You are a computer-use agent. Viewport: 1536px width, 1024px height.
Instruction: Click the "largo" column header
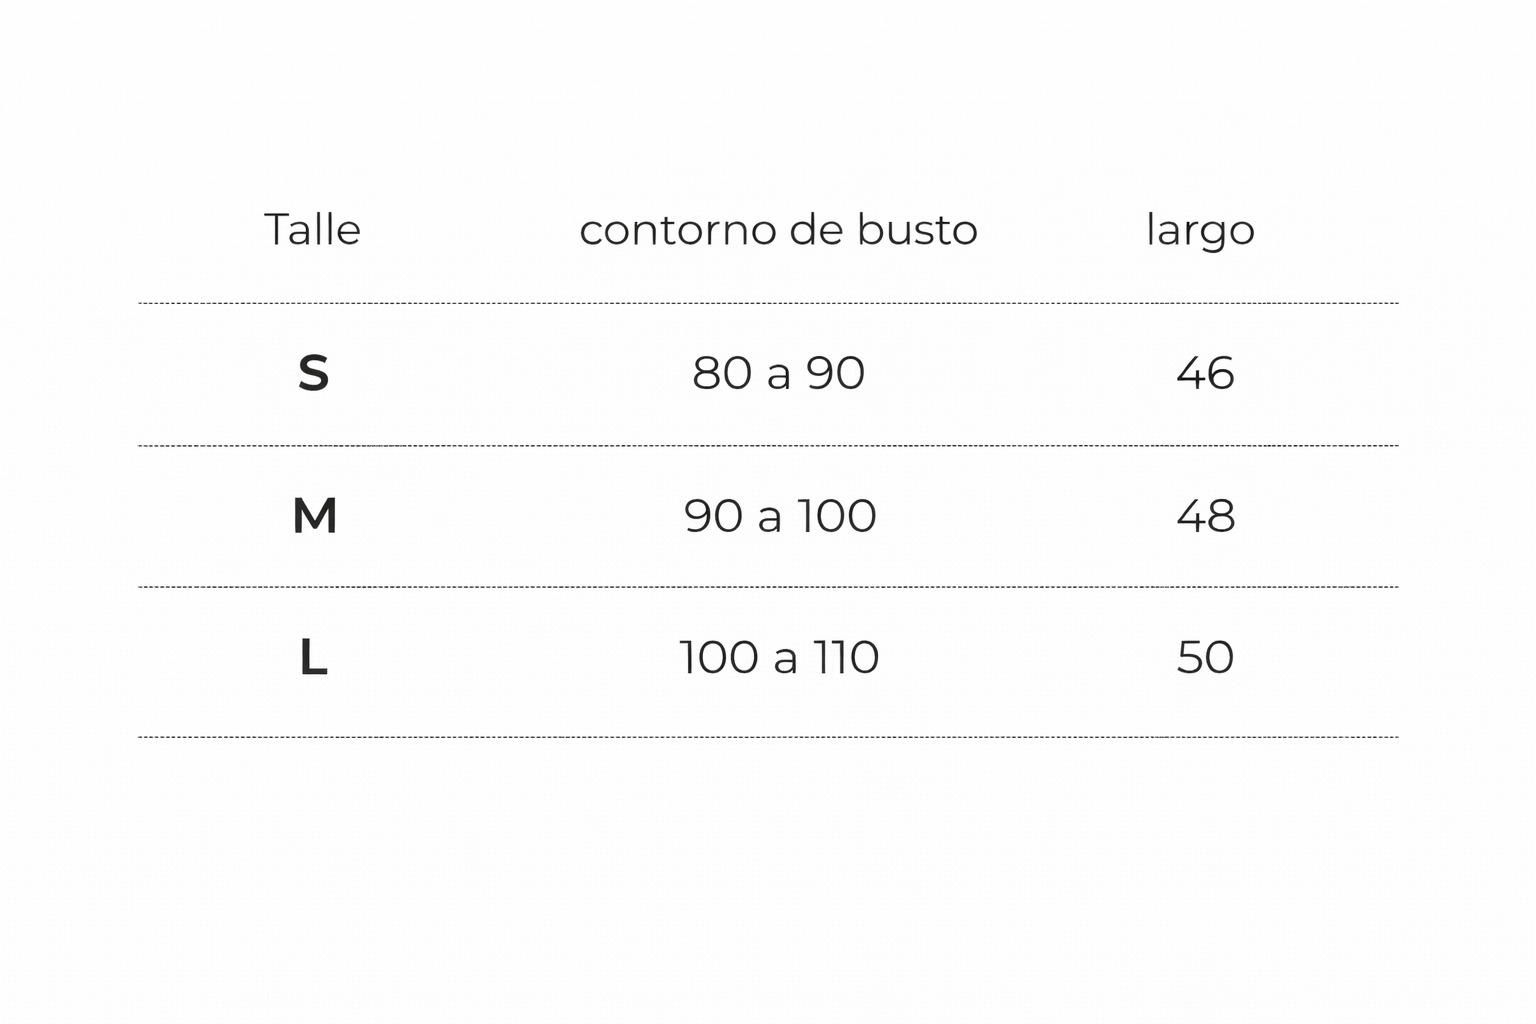pyautogui.click(x=1200, y=232)
